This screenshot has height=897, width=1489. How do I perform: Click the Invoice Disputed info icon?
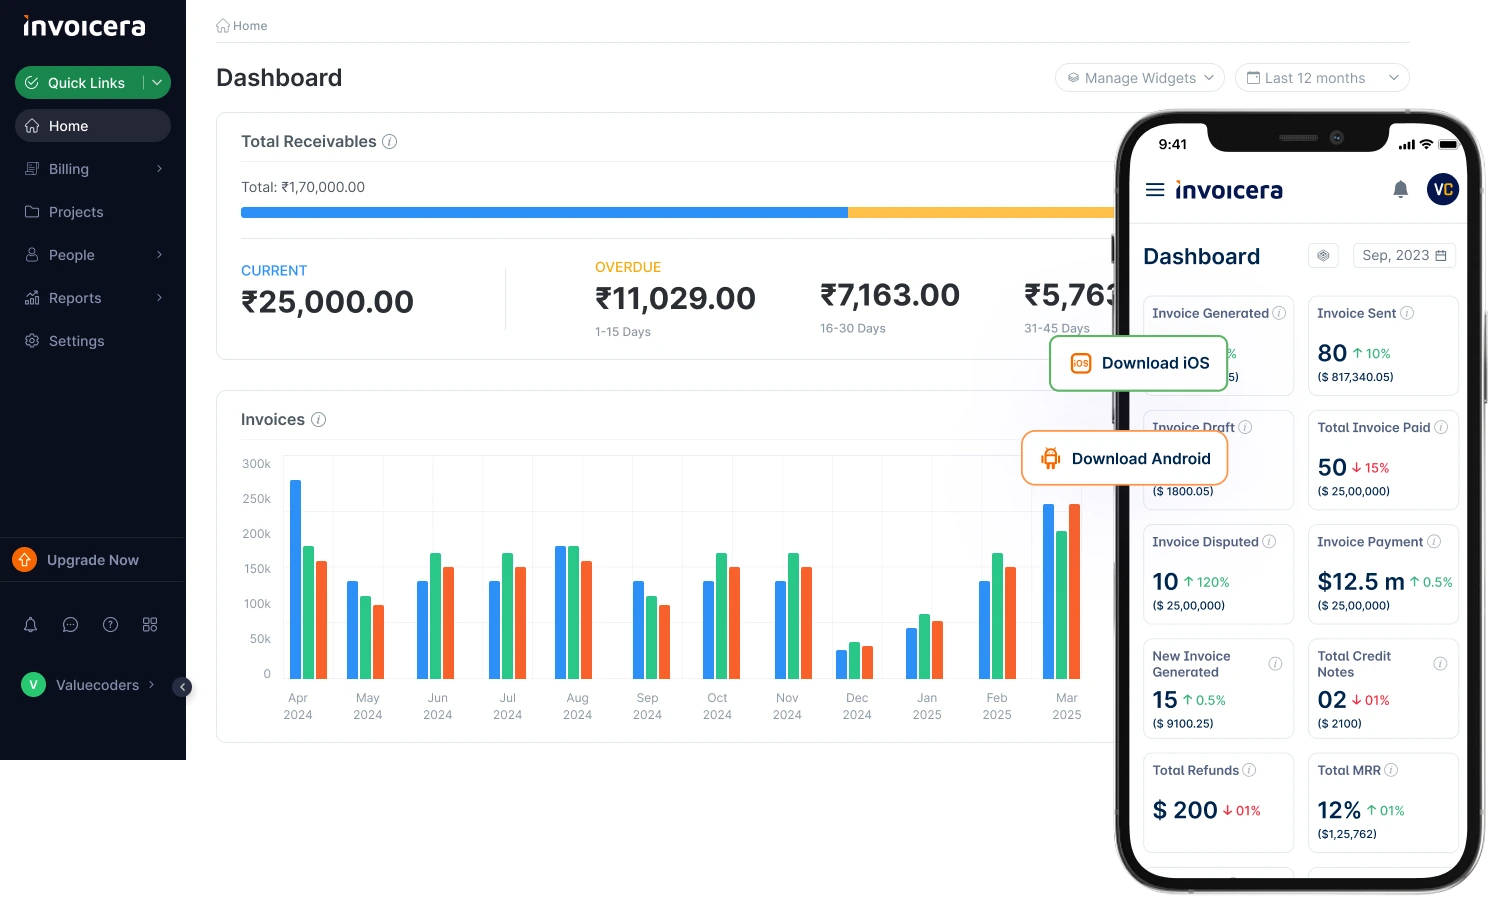pyautogui.click(x=1269, y=542)
